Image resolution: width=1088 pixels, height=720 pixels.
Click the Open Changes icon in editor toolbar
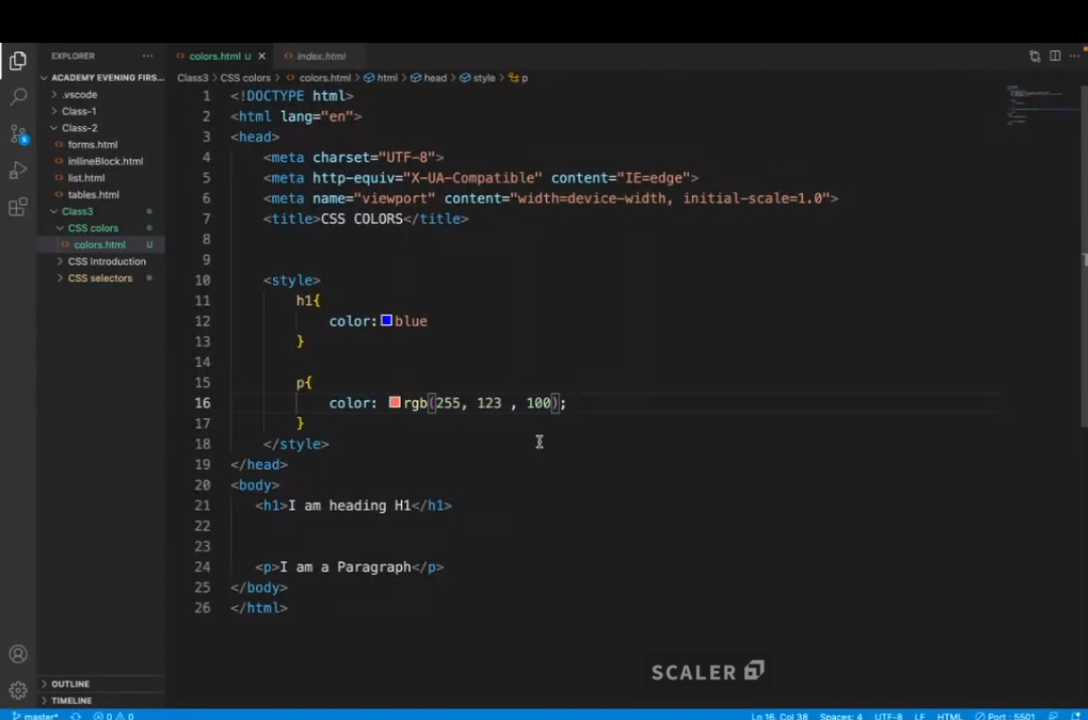pyautogui.click(x=1035, y=56)
